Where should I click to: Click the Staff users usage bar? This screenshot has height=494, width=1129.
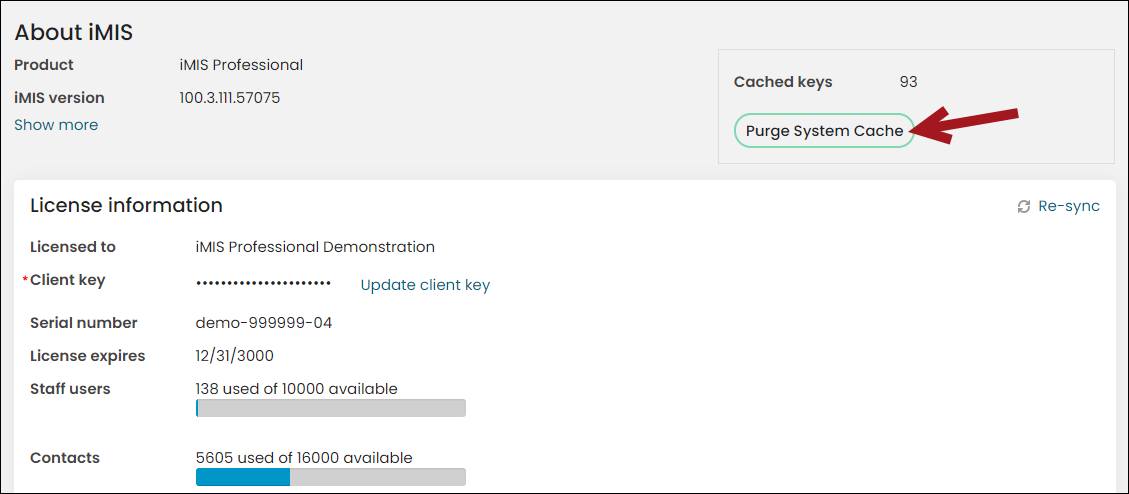(x=330, y=408)
